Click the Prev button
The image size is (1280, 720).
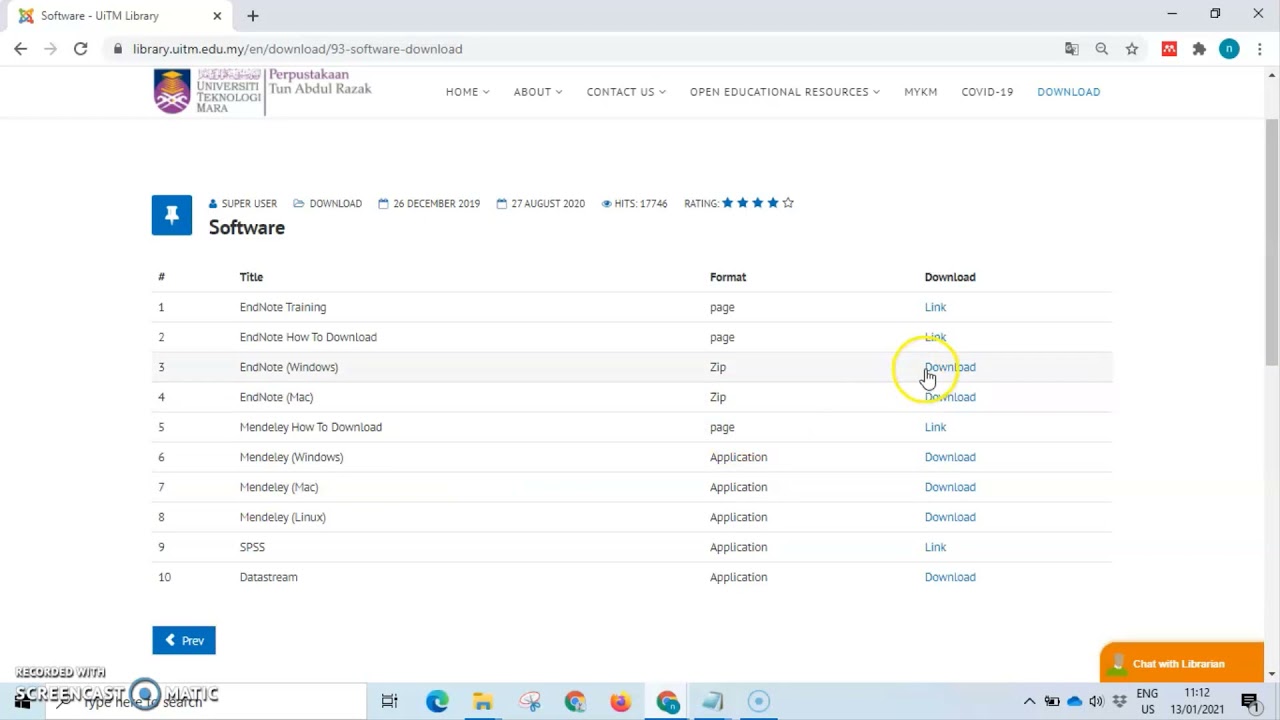pos(184,641)
